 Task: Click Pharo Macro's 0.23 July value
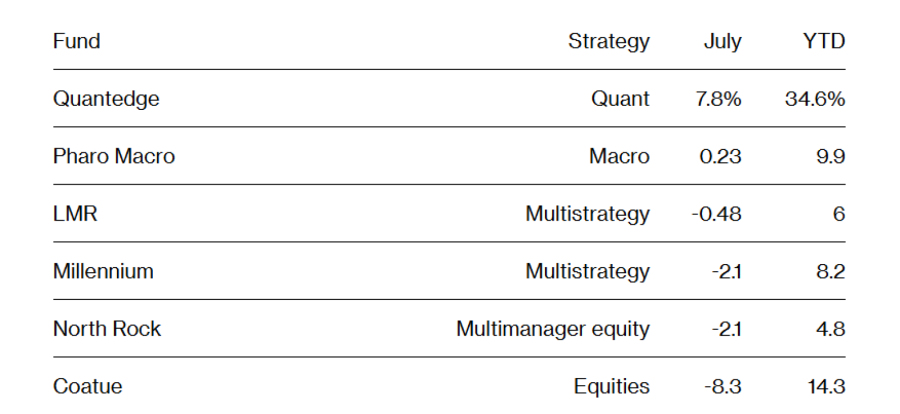pyautogui.click(x=720, y=156)
